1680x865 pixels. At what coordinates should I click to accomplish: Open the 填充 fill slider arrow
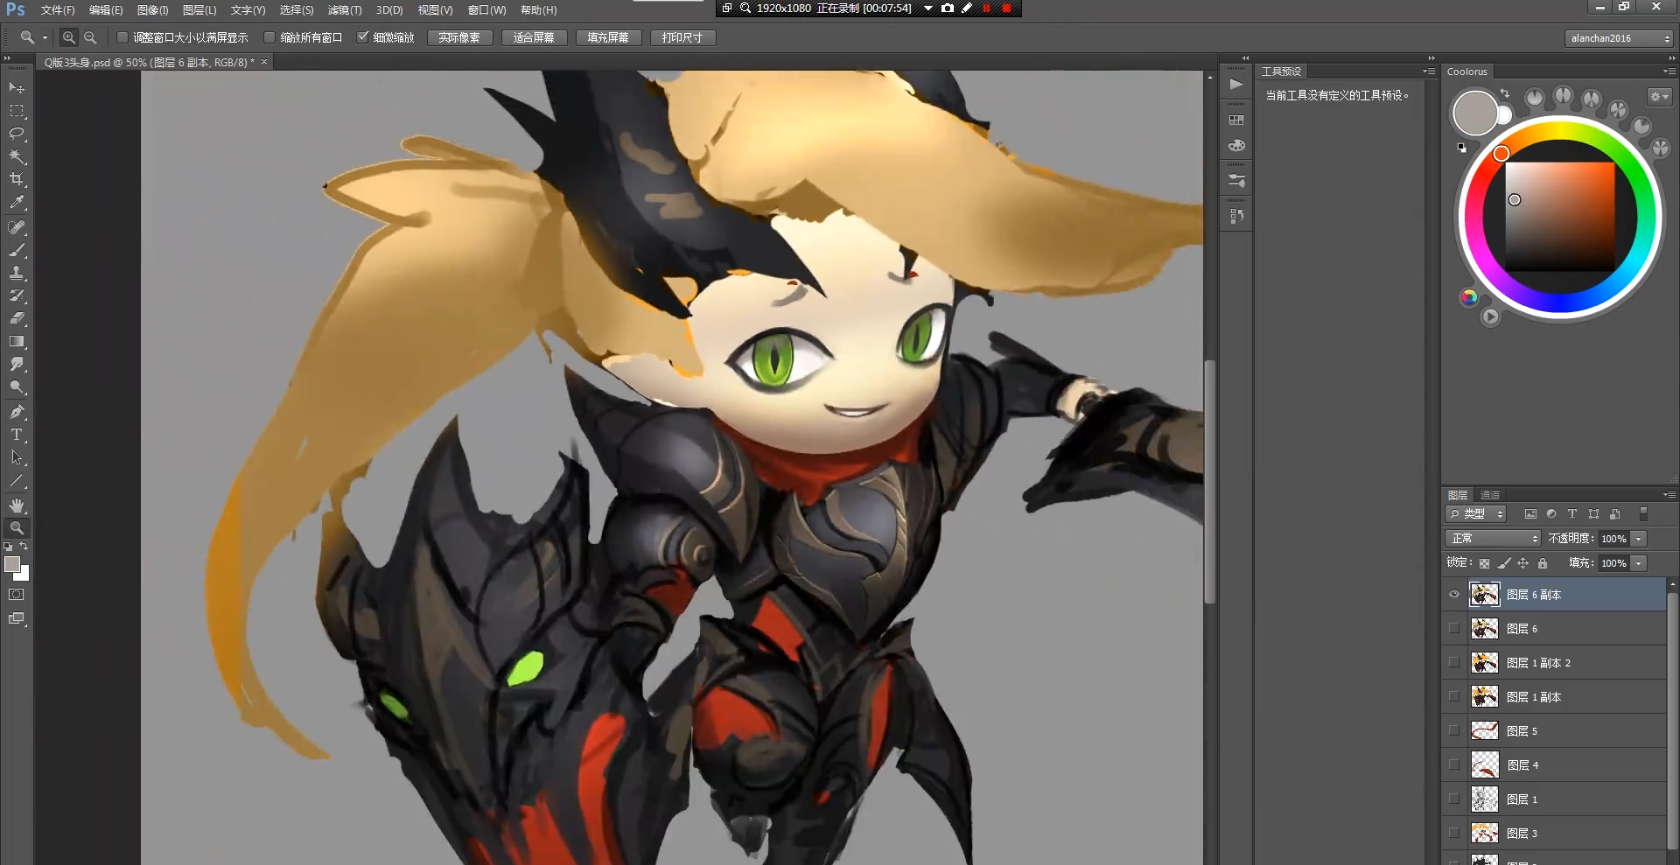[1639, 564]
